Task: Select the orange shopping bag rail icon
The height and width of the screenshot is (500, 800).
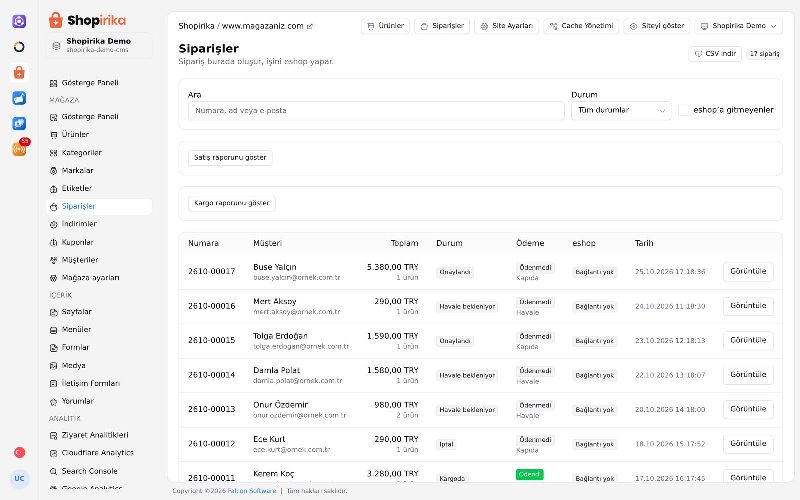Action: click(x=19, y=72)
